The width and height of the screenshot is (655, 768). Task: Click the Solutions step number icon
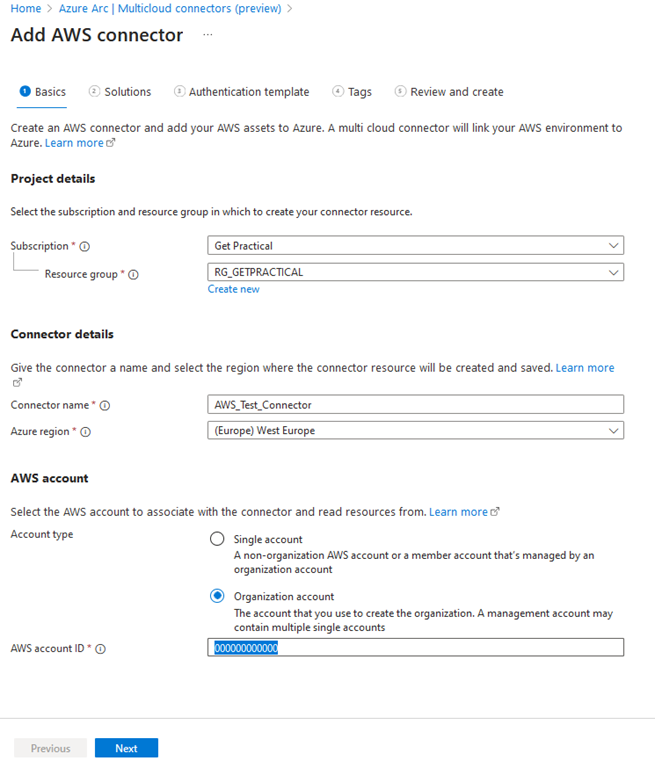coord(94,92)
